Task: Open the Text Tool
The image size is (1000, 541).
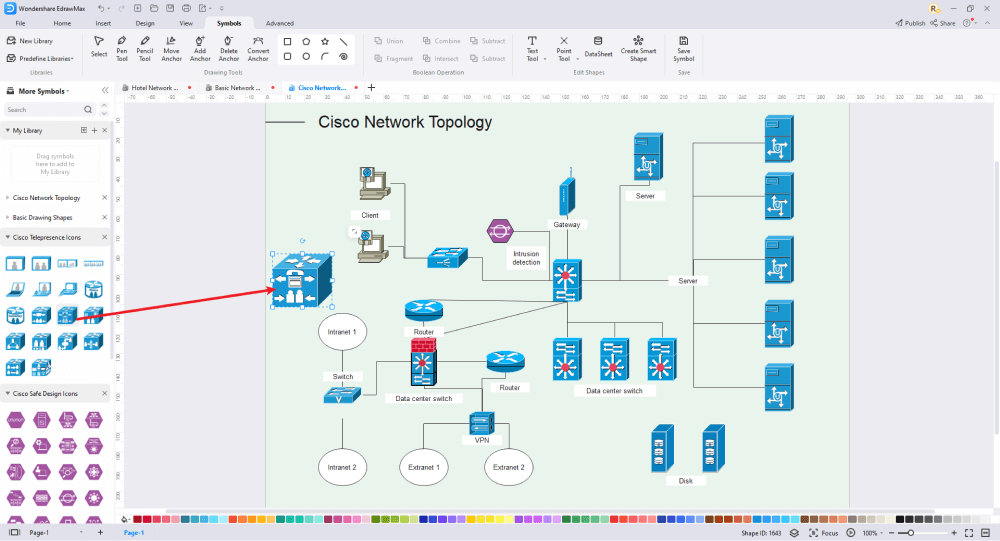Action: [x=532, y=49]
